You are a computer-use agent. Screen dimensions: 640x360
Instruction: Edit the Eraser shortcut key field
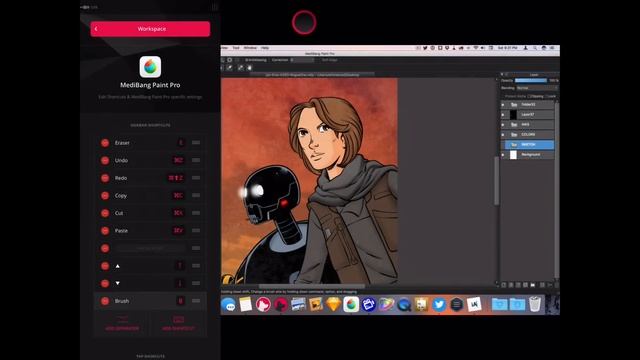pos(180,142)
